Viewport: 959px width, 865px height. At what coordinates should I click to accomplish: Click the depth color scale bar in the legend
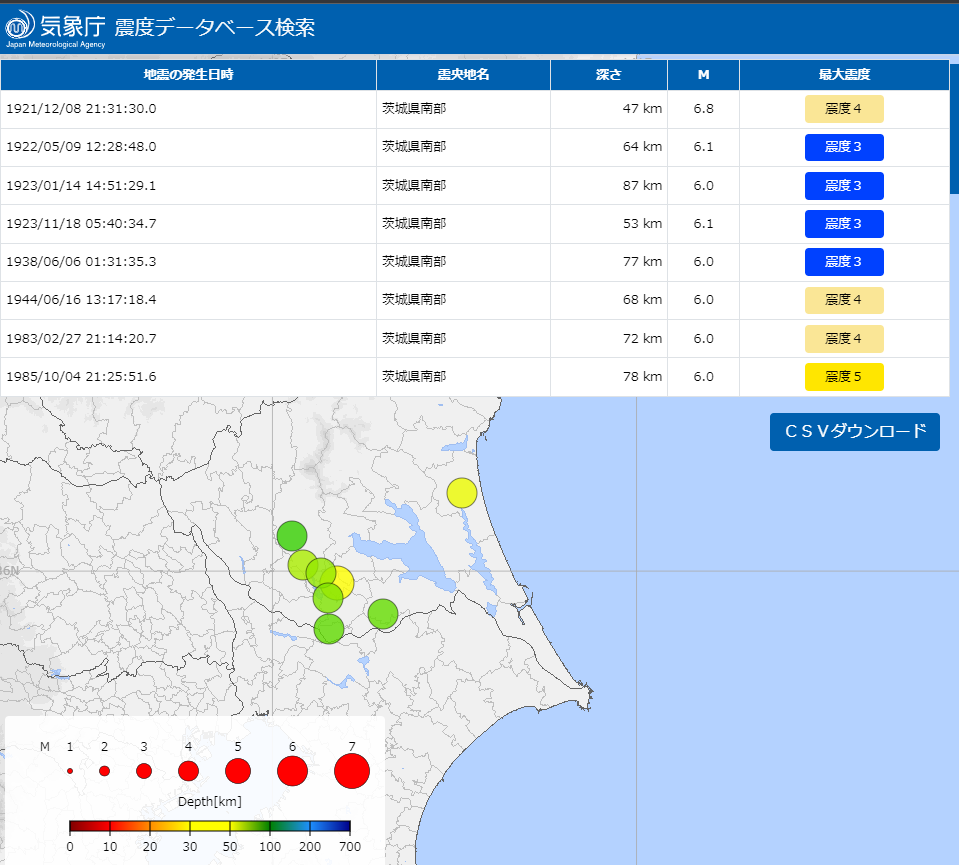click(x=209, y=826)
